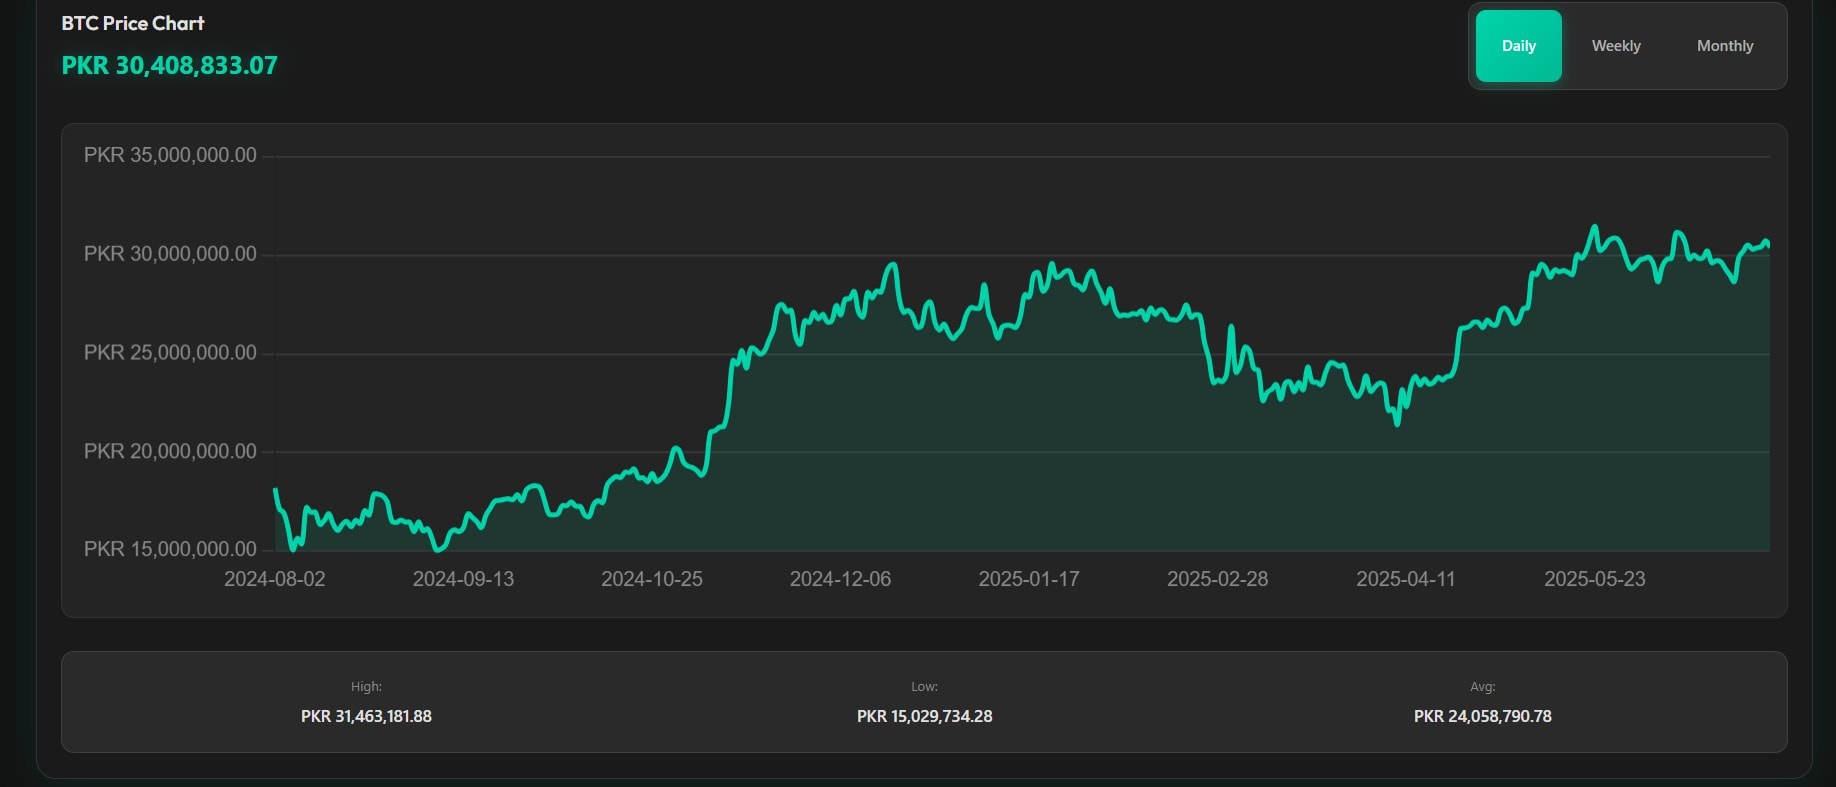The width and height of the screenshot is (1836, 787).
Task: Click the High value PKR 31,463,181.88
Action: point(366,716)
